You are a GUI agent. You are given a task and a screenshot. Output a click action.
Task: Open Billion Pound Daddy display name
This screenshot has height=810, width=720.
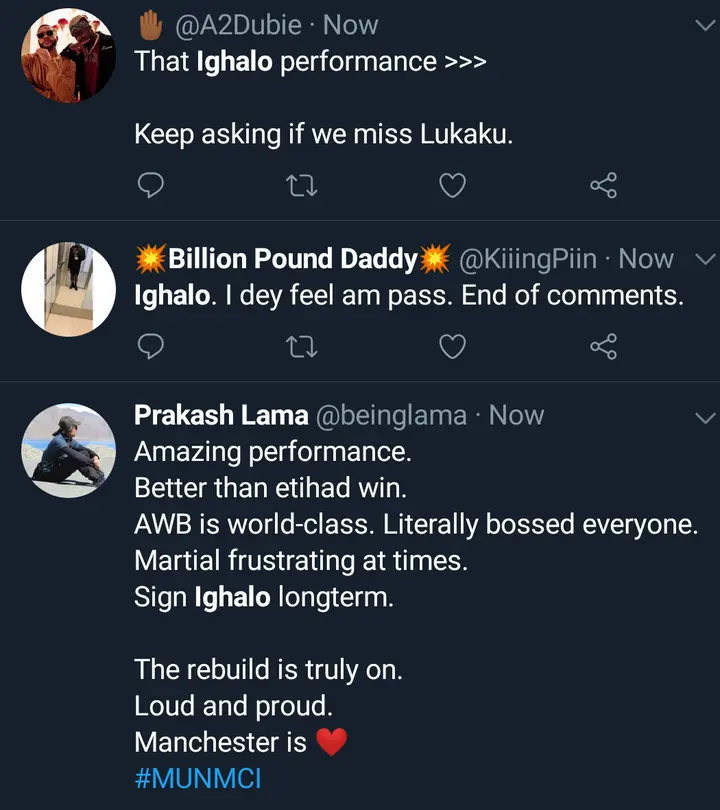tap(292, 259)
